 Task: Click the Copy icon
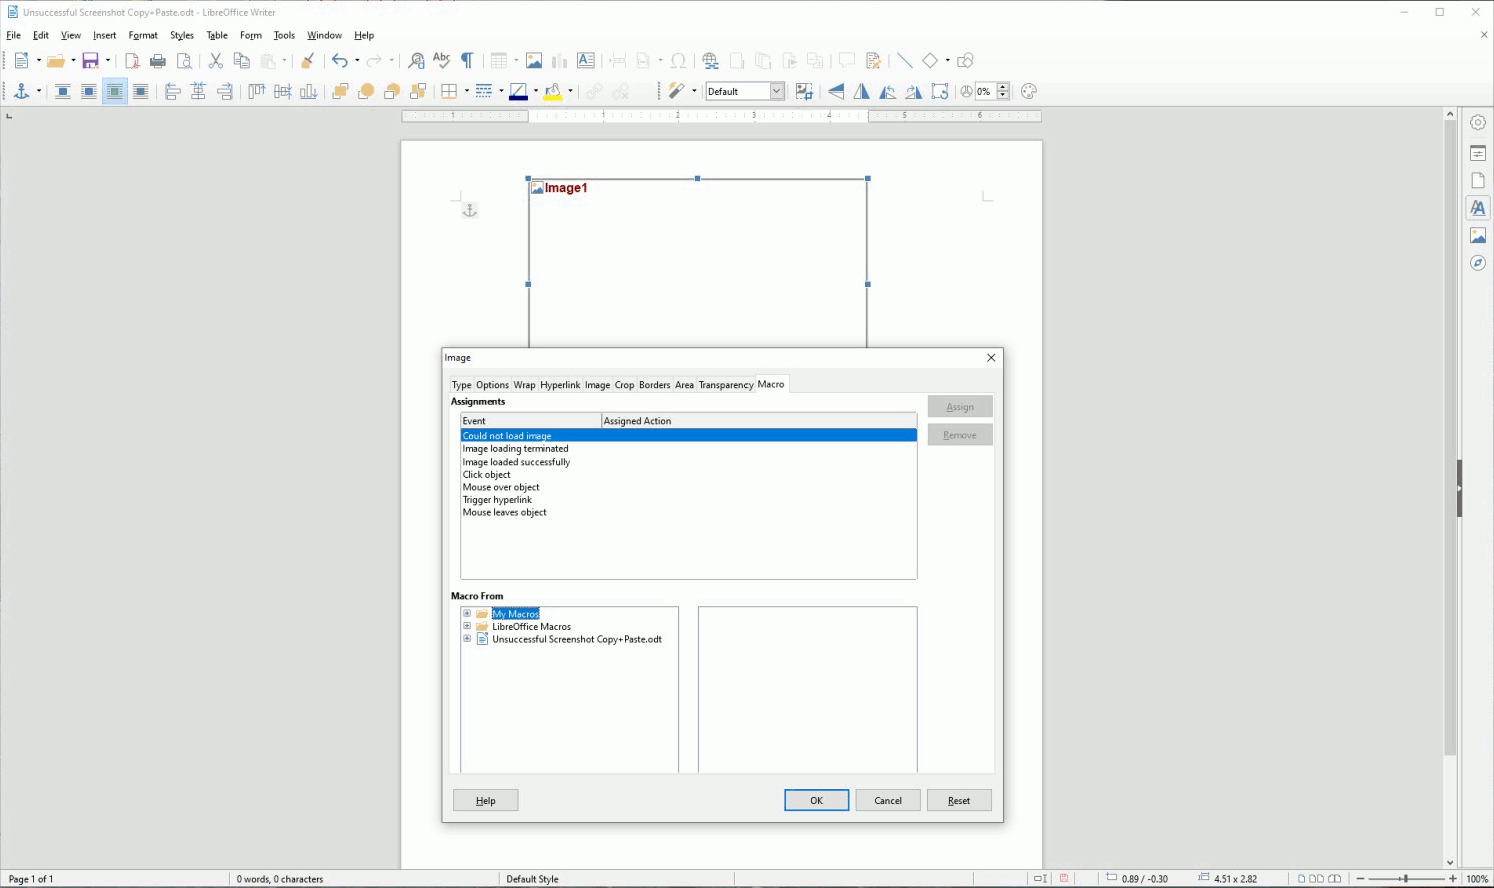point(241,61)
